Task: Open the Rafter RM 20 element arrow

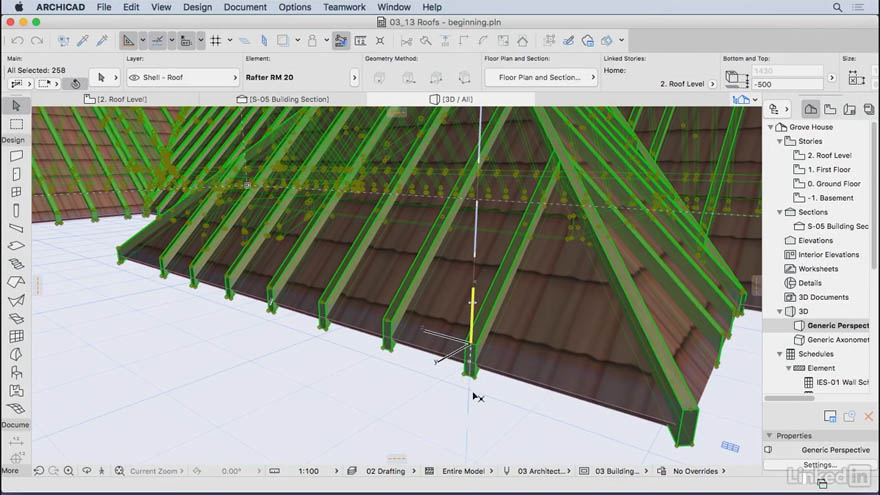Action: [354, 77]
